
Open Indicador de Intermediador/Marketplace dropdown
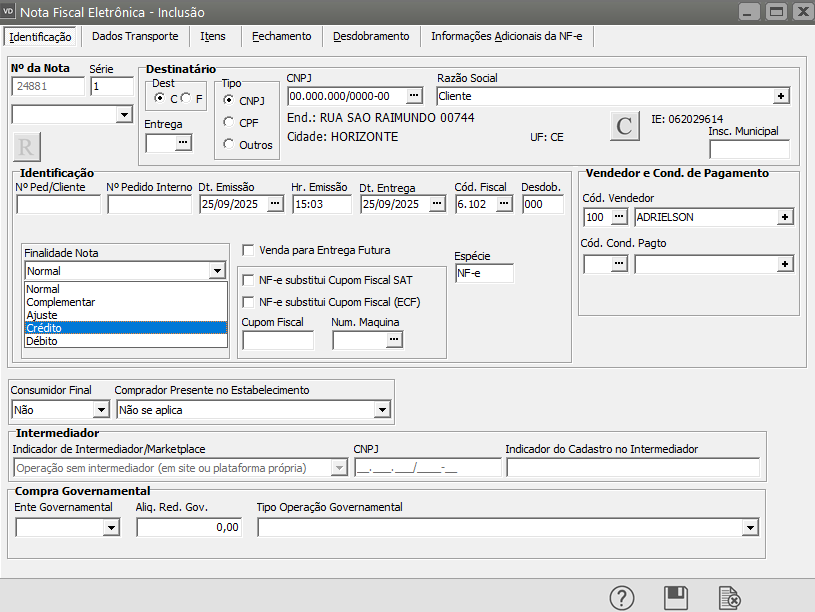pyautogui.click(x=339, y=468)
